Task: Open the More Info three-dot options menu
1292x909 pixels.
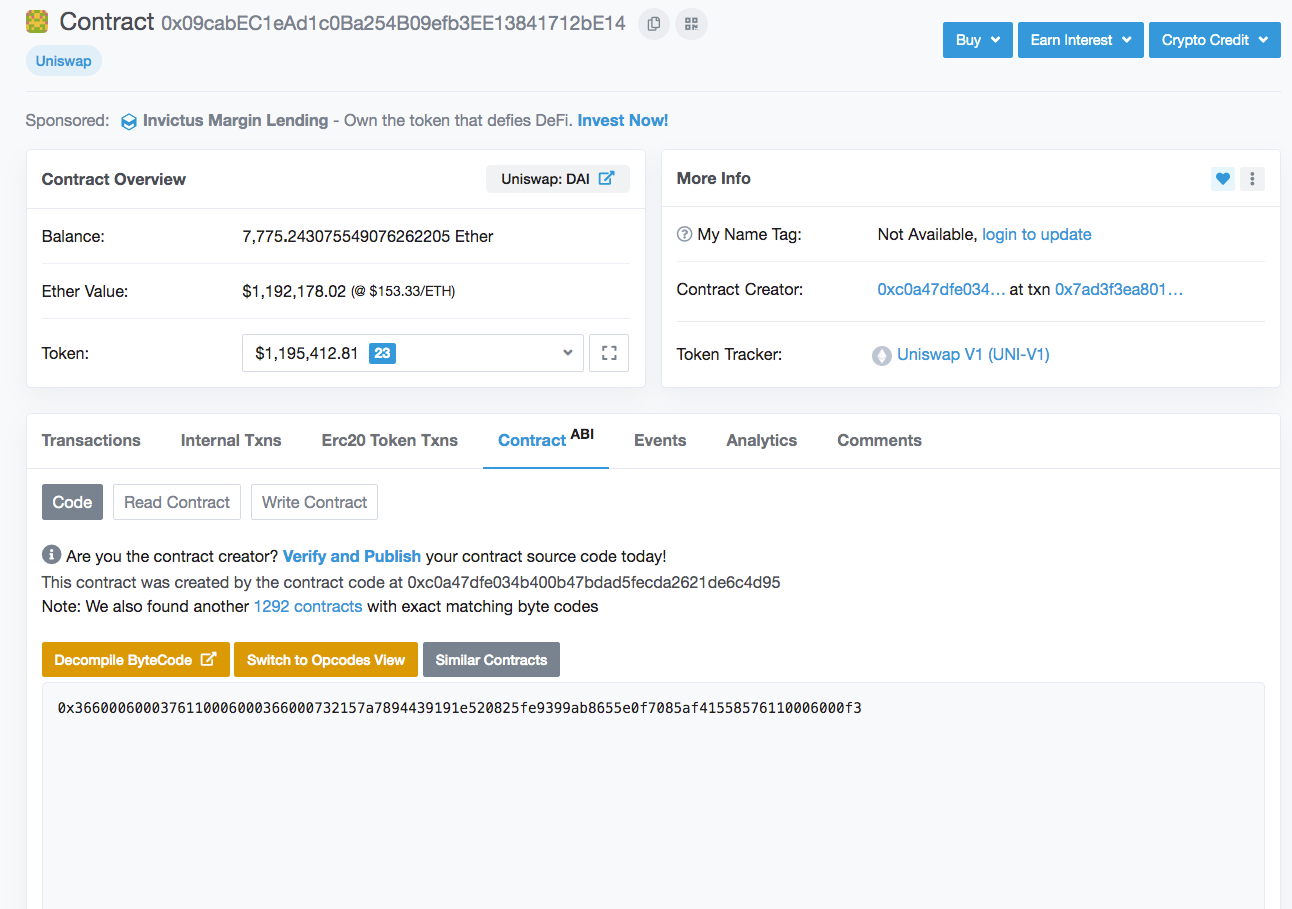Action: pyautogui.click(x=1252, y=179)
